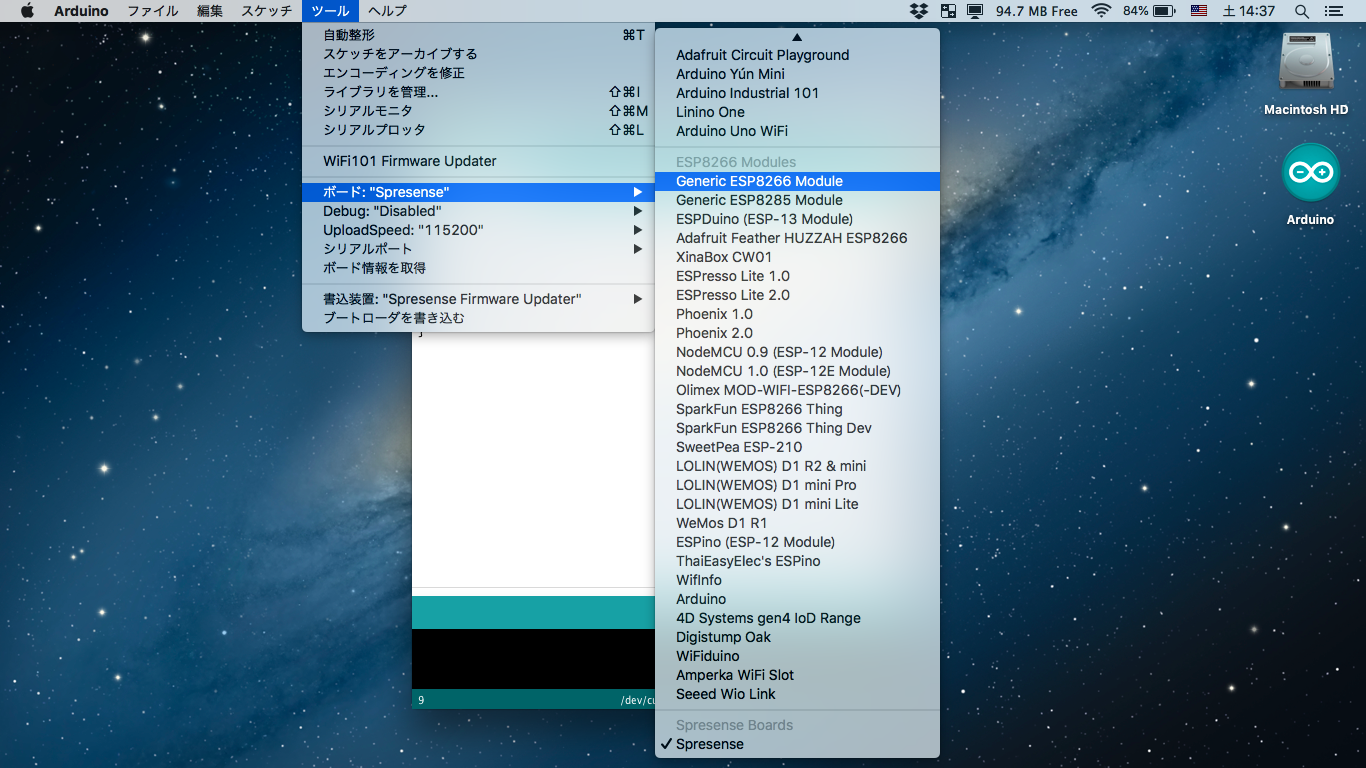Open the スケッチ menu

point(267,11)
